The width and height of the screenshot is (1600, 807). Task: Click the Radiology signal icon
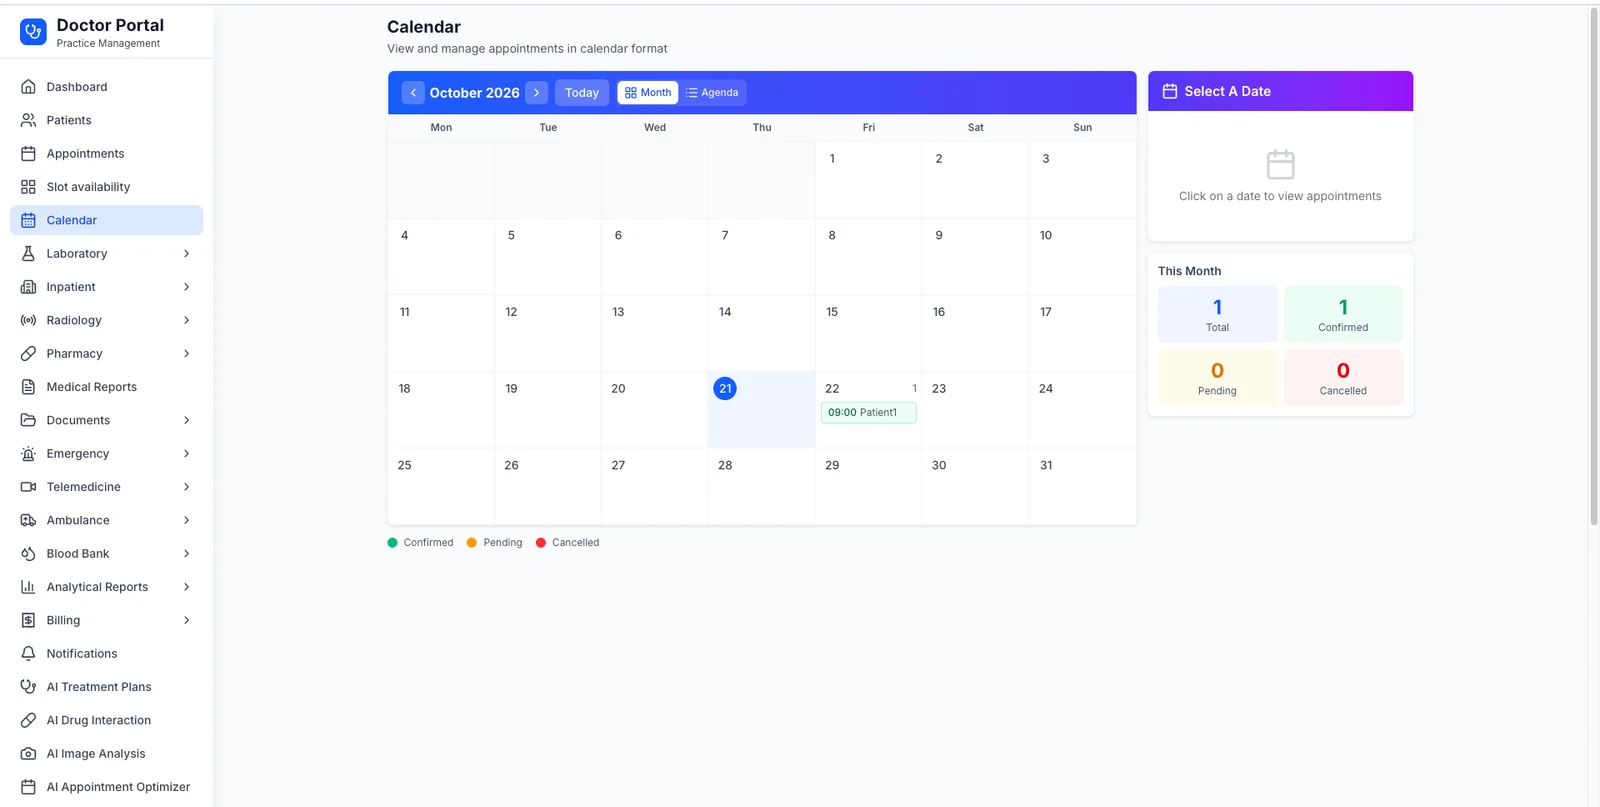click(28, 320)
